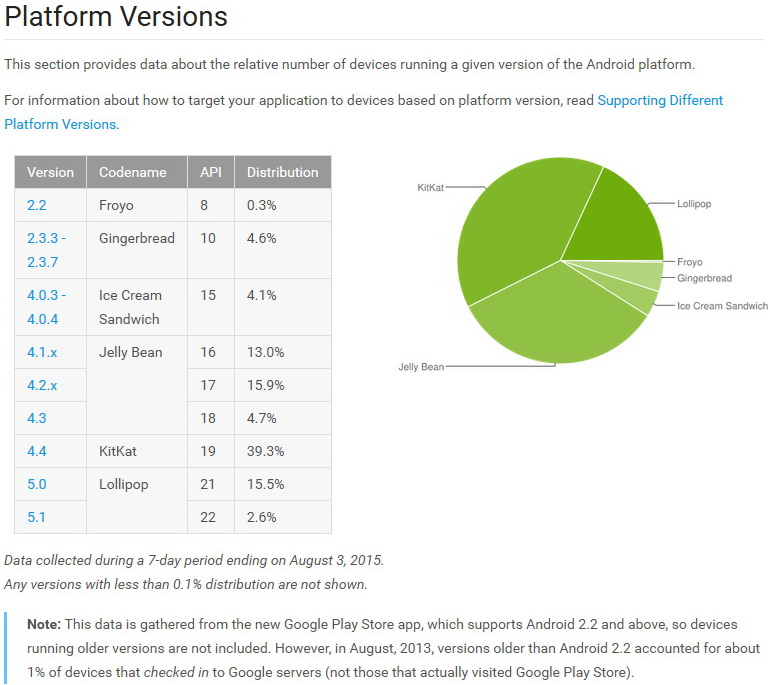Click the Version column header
Screen dimensions: 770x685
(x=51, y=172)
